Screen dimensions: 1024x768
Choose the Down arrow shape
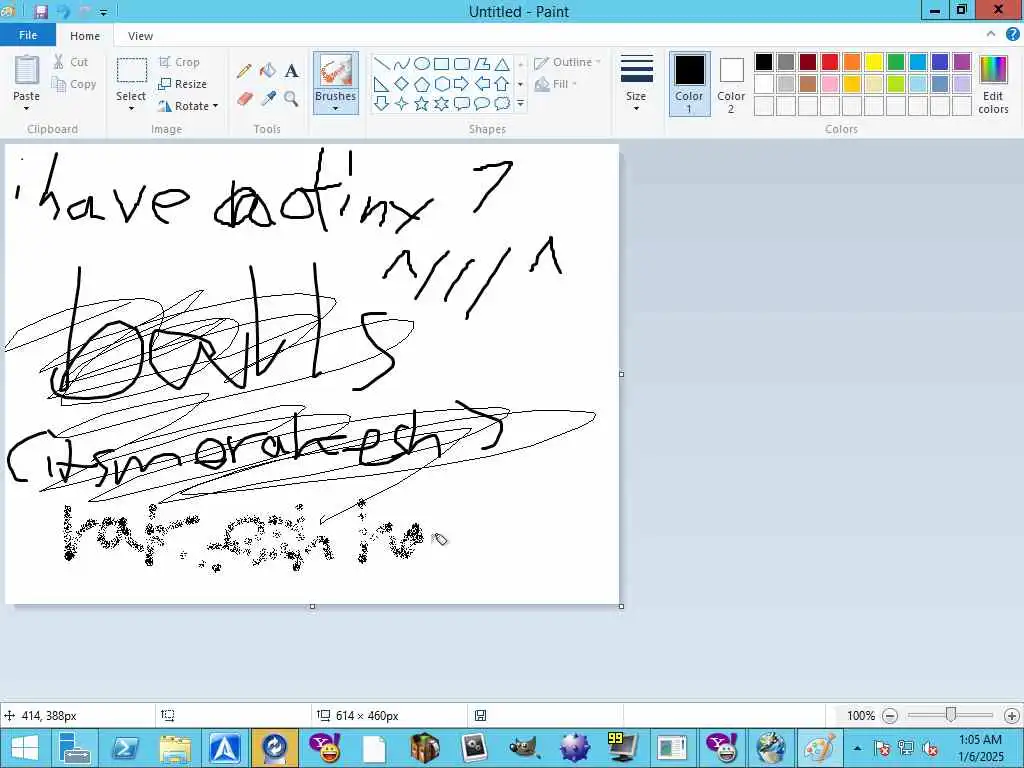tap(382, 103)
